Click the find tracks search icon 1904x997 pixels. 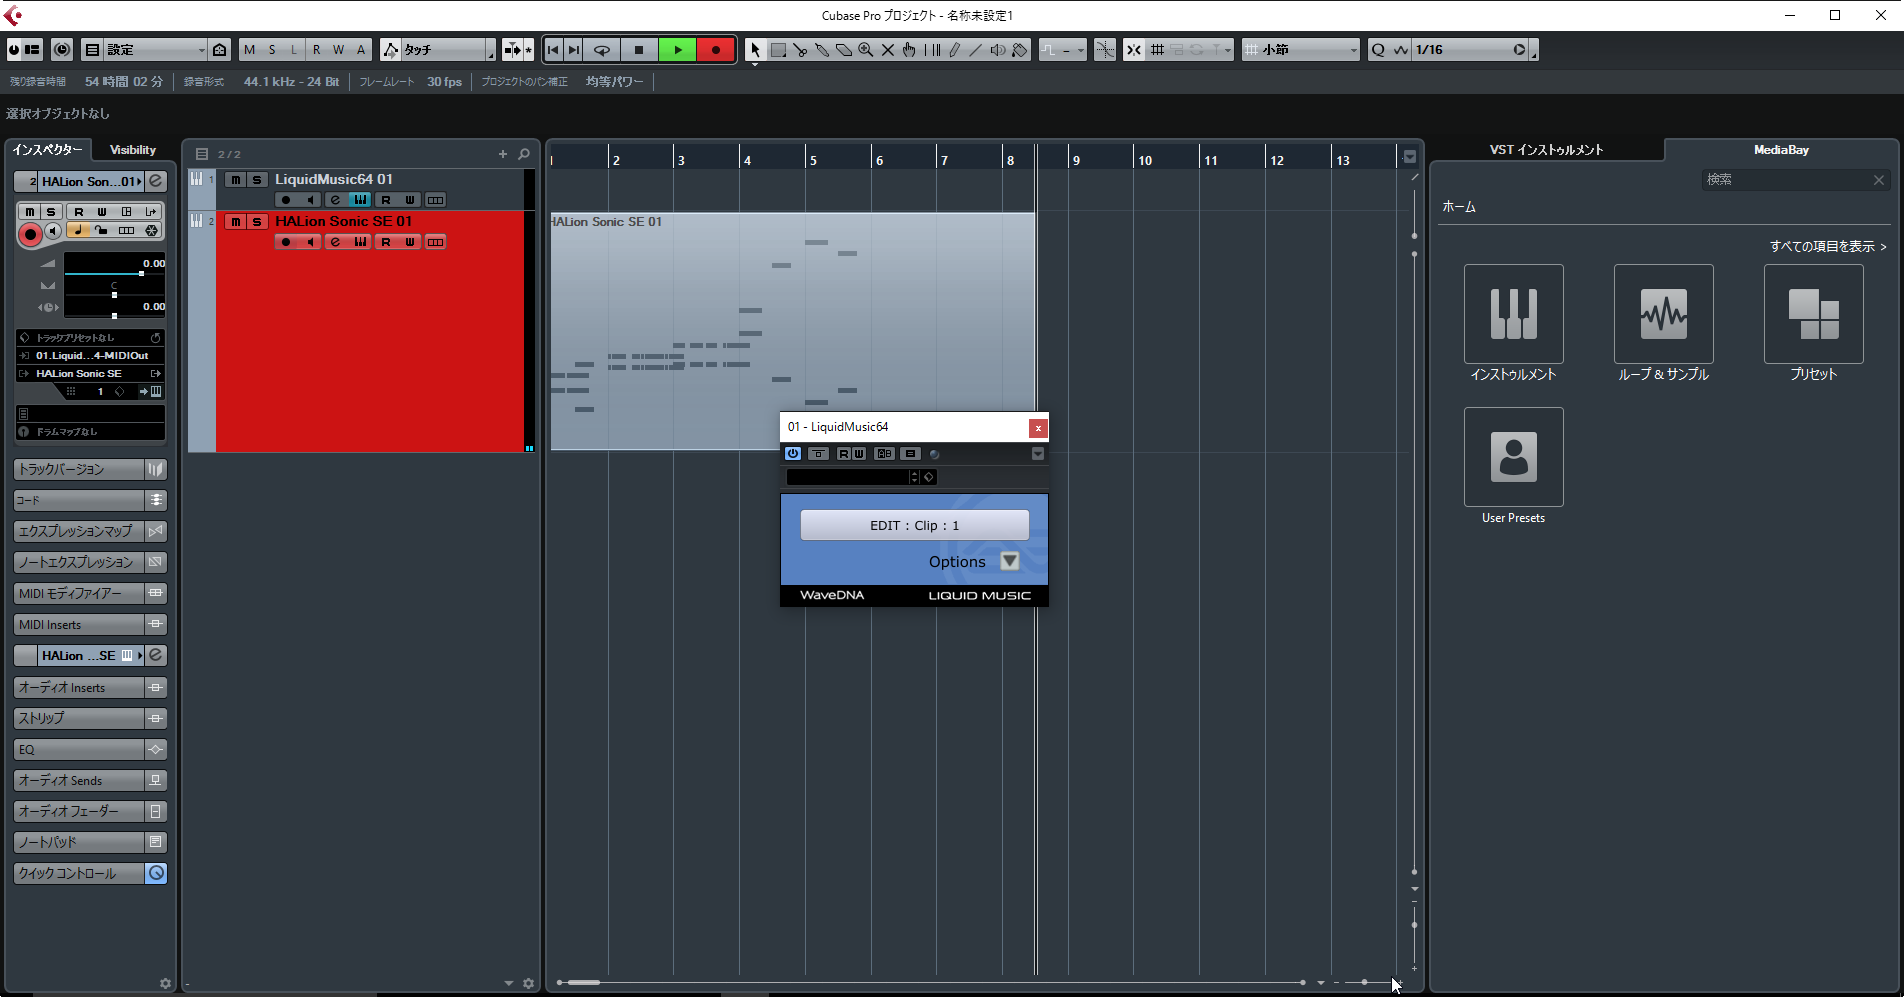(x=524, y=154)
